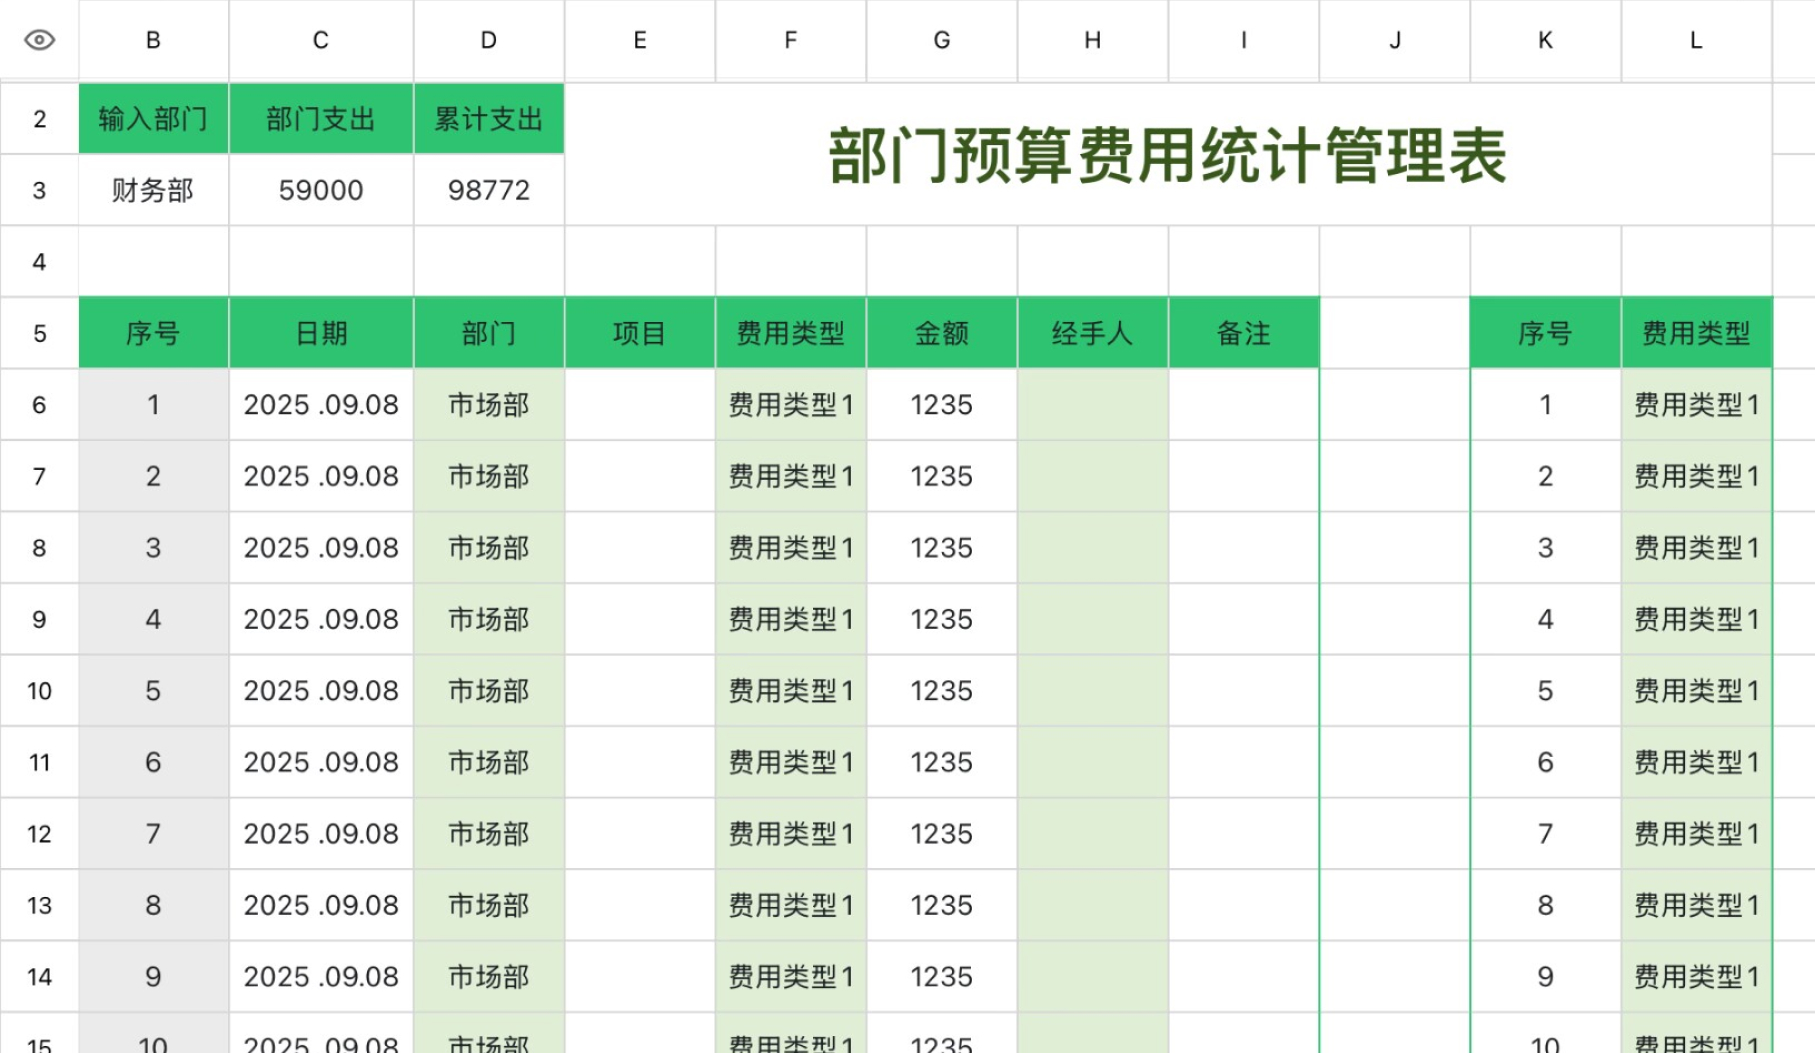The image size is (1815, 1053).
Task: Select column header G
Action: tap(940, 40)
